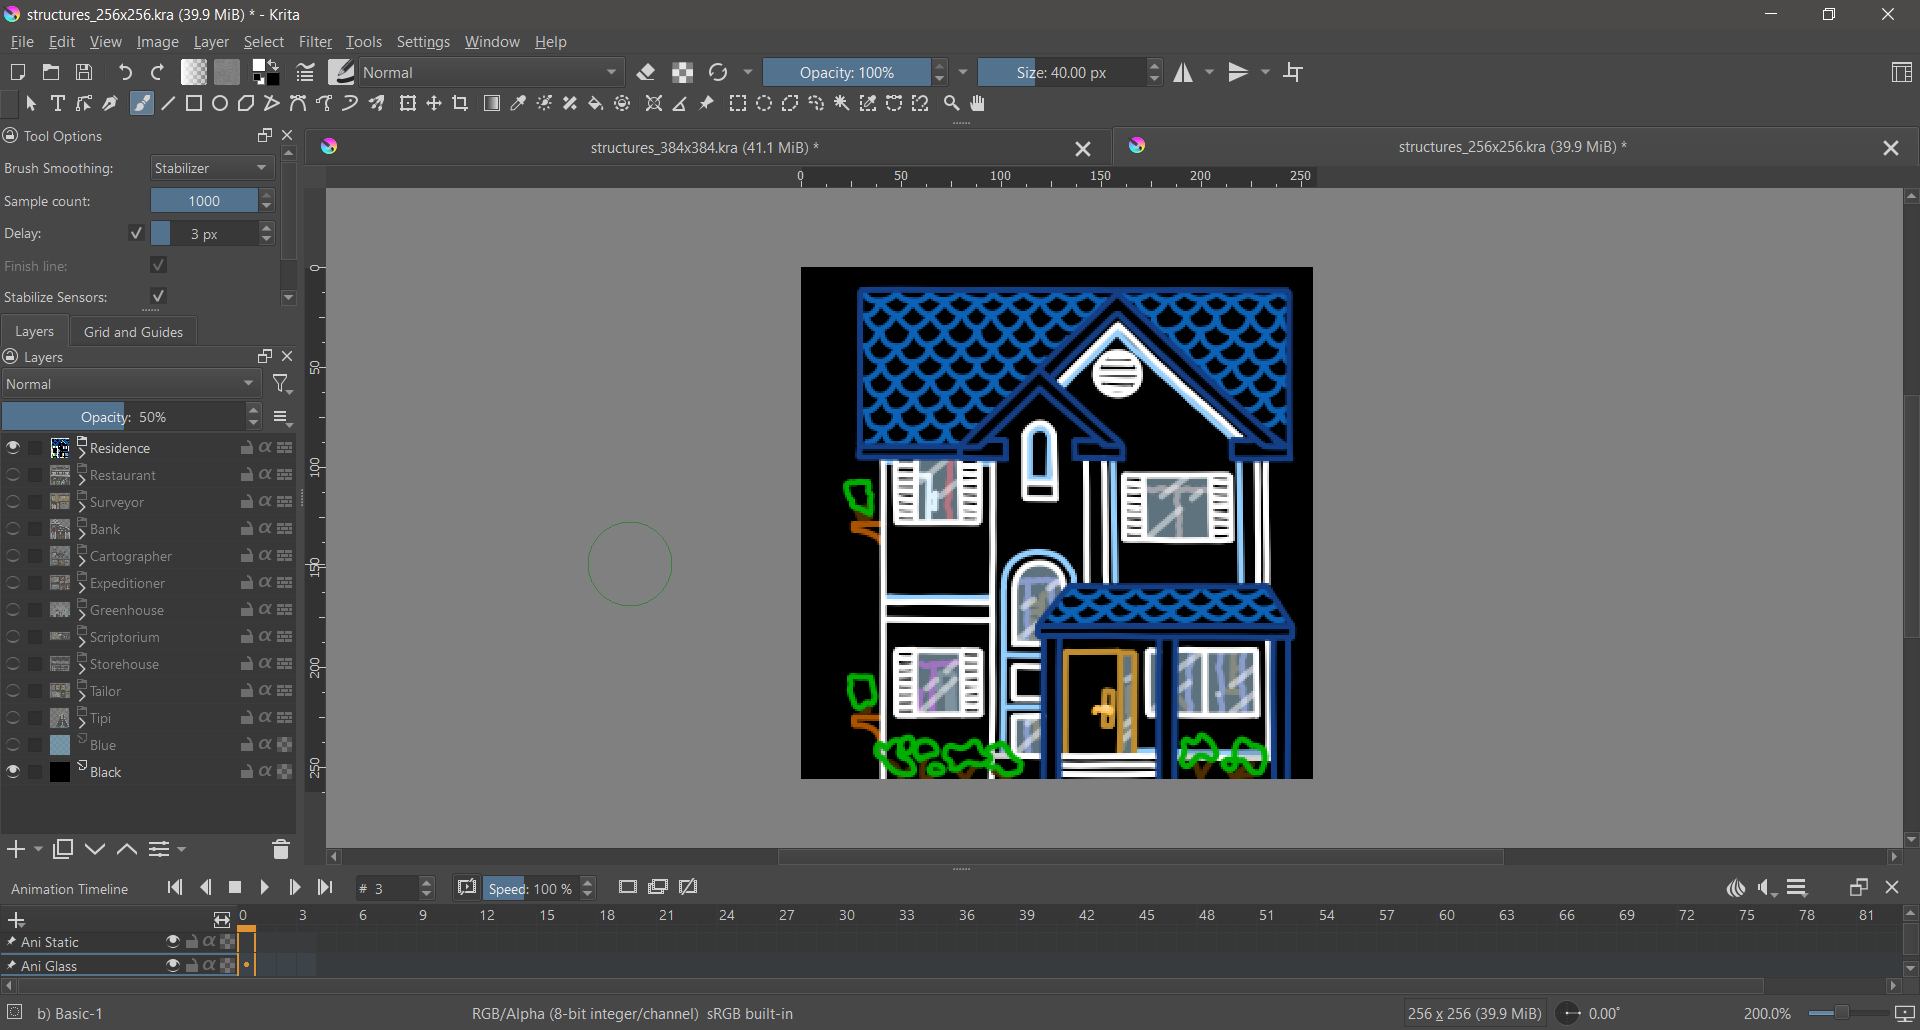
Task: Adjust the brush Opacity slider
Action: click(x=846, y=72)
